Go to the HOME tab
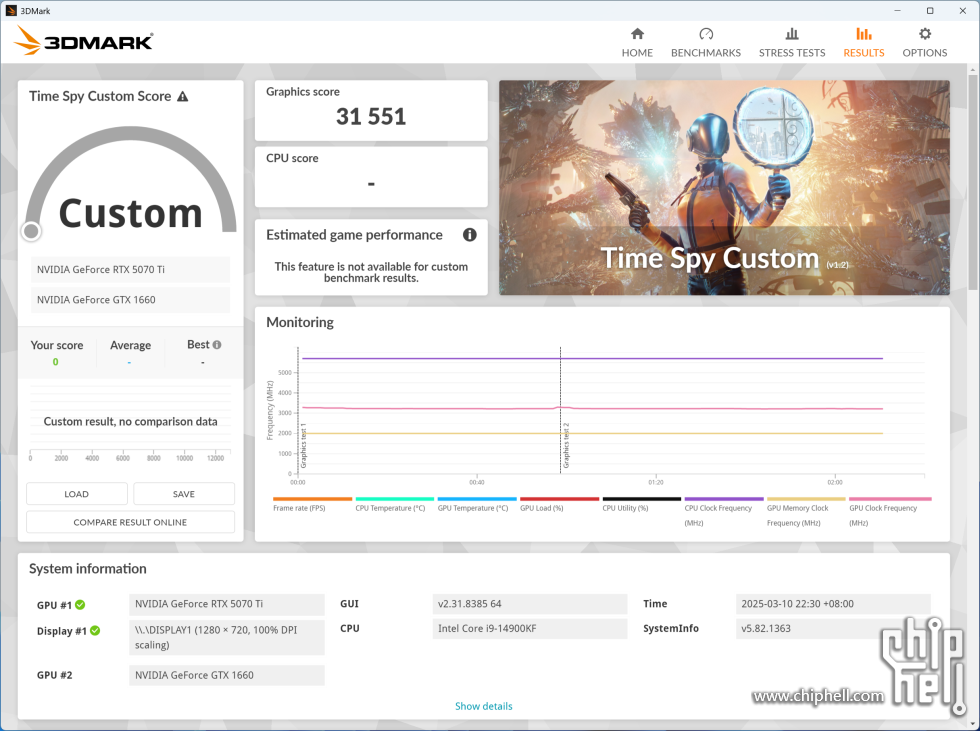This screenshot has width=980, height=731. (637, 42)
